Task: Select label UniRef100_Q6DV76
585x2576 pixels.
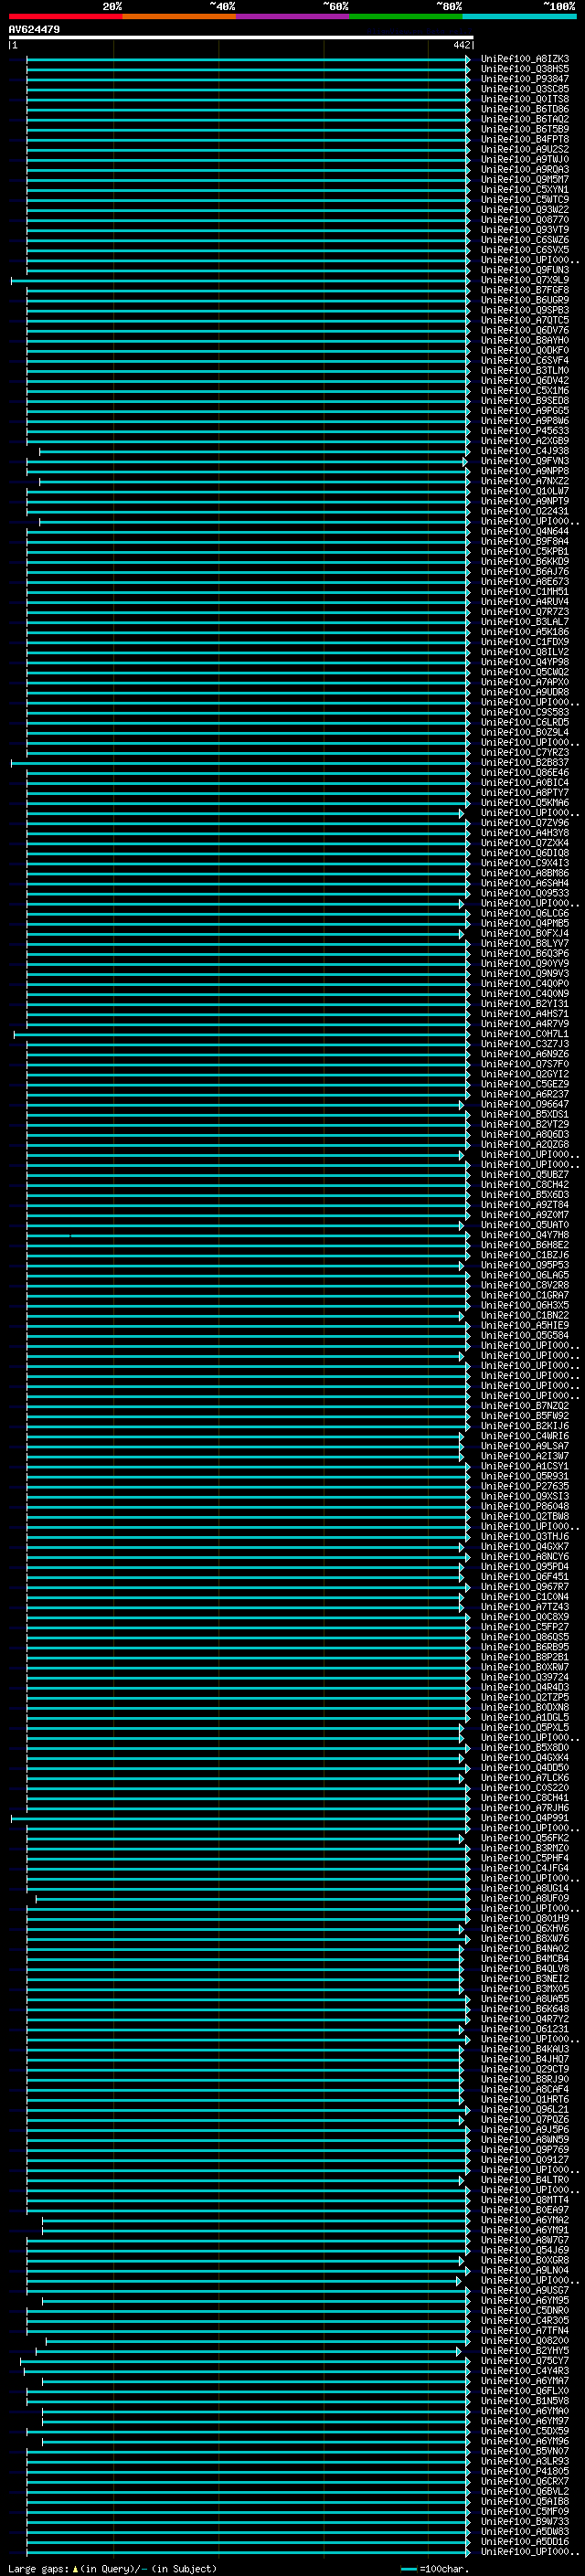Action: 525,330
